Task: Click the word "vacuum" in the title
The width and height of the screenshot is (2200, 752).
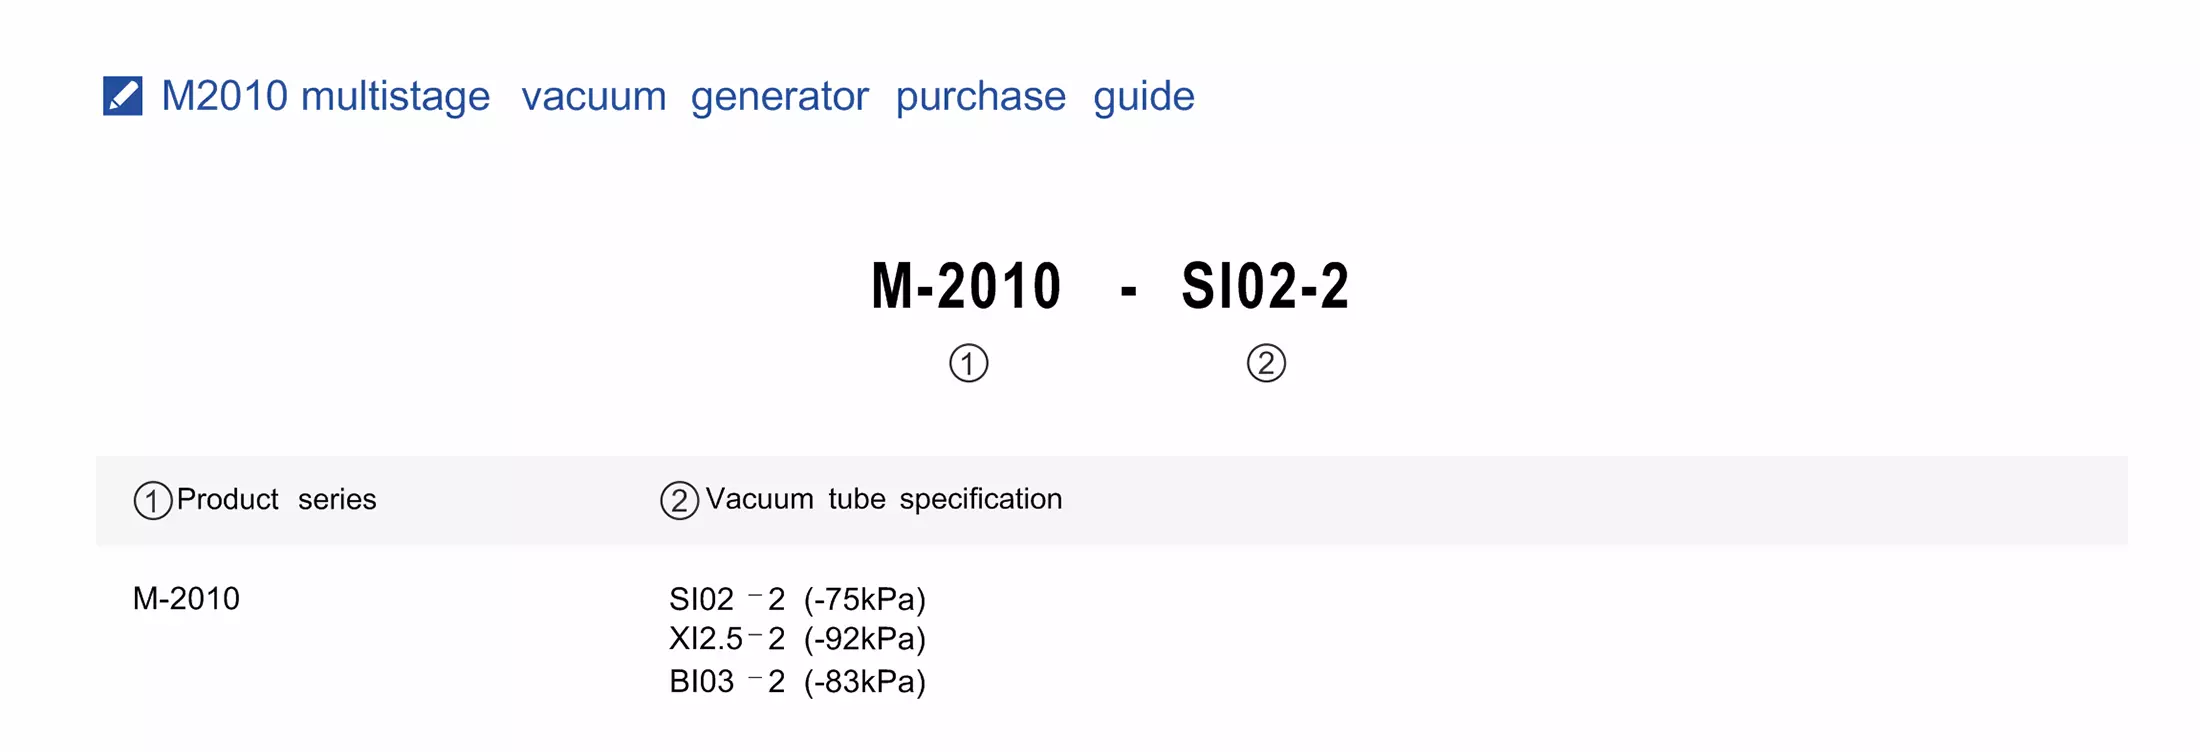Action: [x=594, y=96]
